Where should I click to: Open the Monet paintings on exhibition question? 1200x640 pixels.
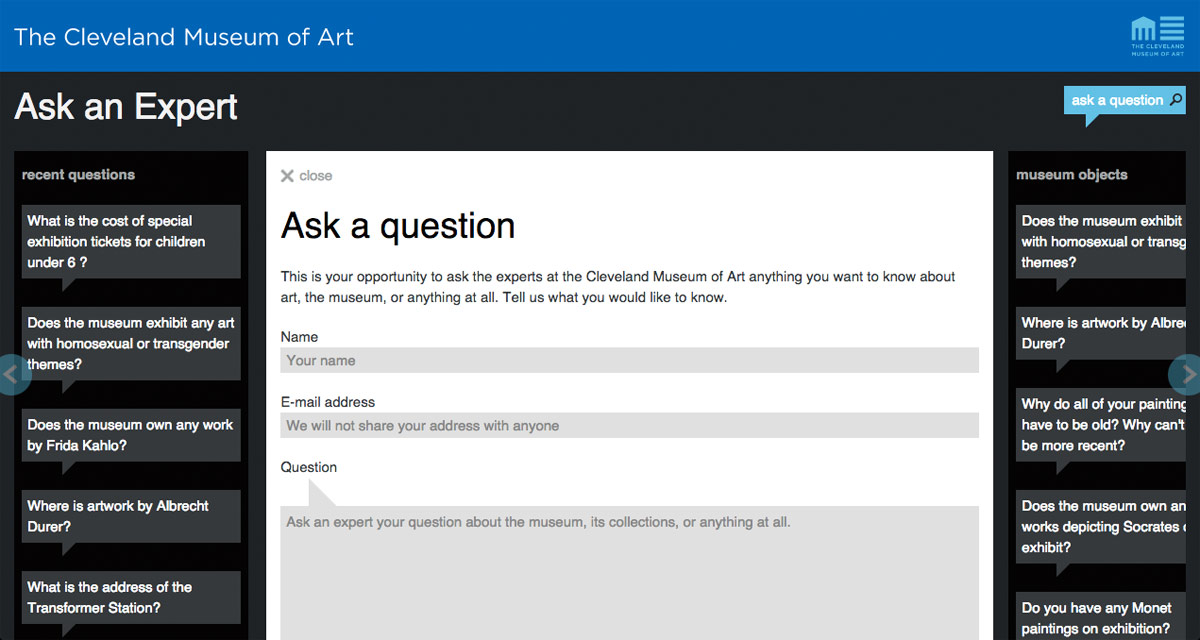point(1101,617)
